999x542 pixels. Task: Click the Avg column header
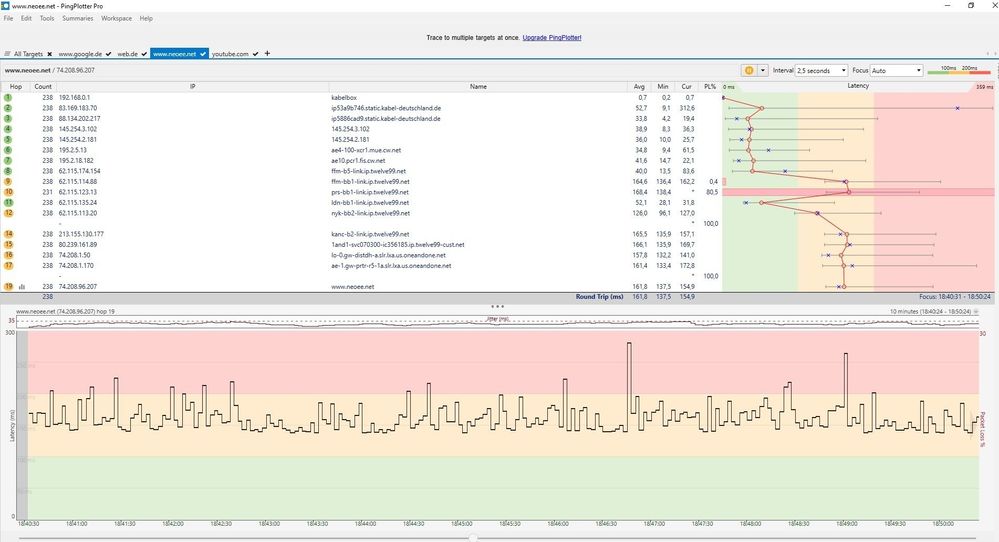point(639,87)
